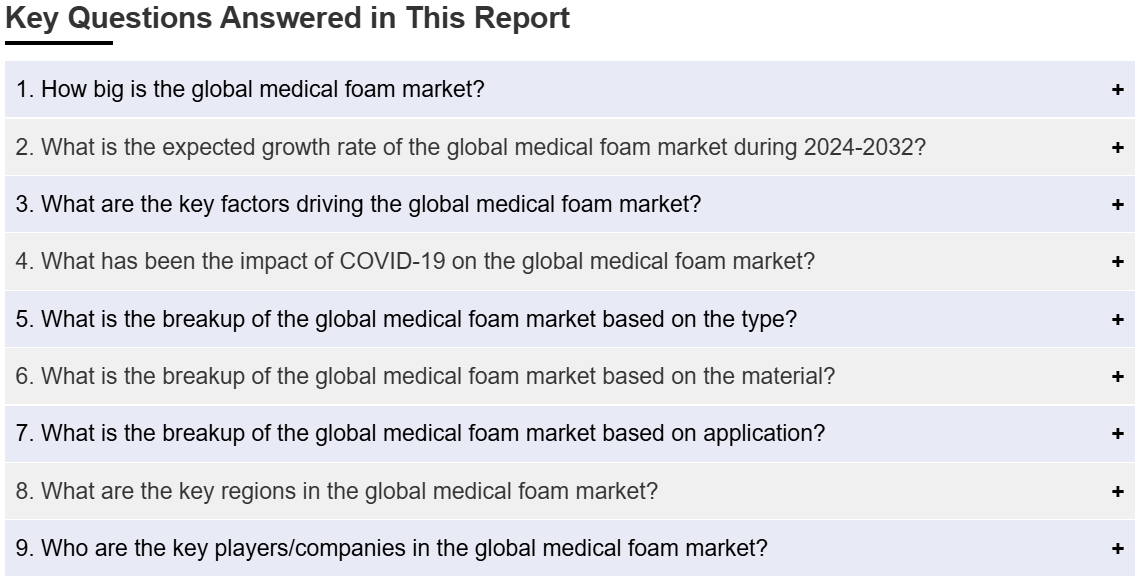Click plus icon next to key factors driving question
The image size is (1140, 579).
pyautogui.click(x=1117, y=204)
